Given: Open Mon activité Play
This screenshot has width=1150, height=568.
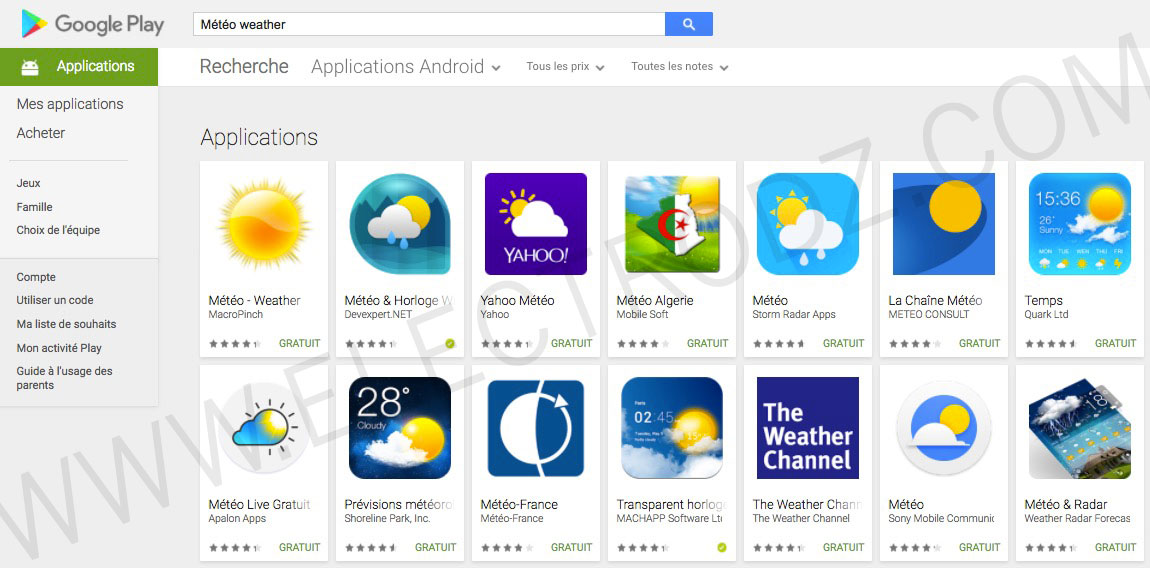Looking at the screenshot, I should [59, 348].
